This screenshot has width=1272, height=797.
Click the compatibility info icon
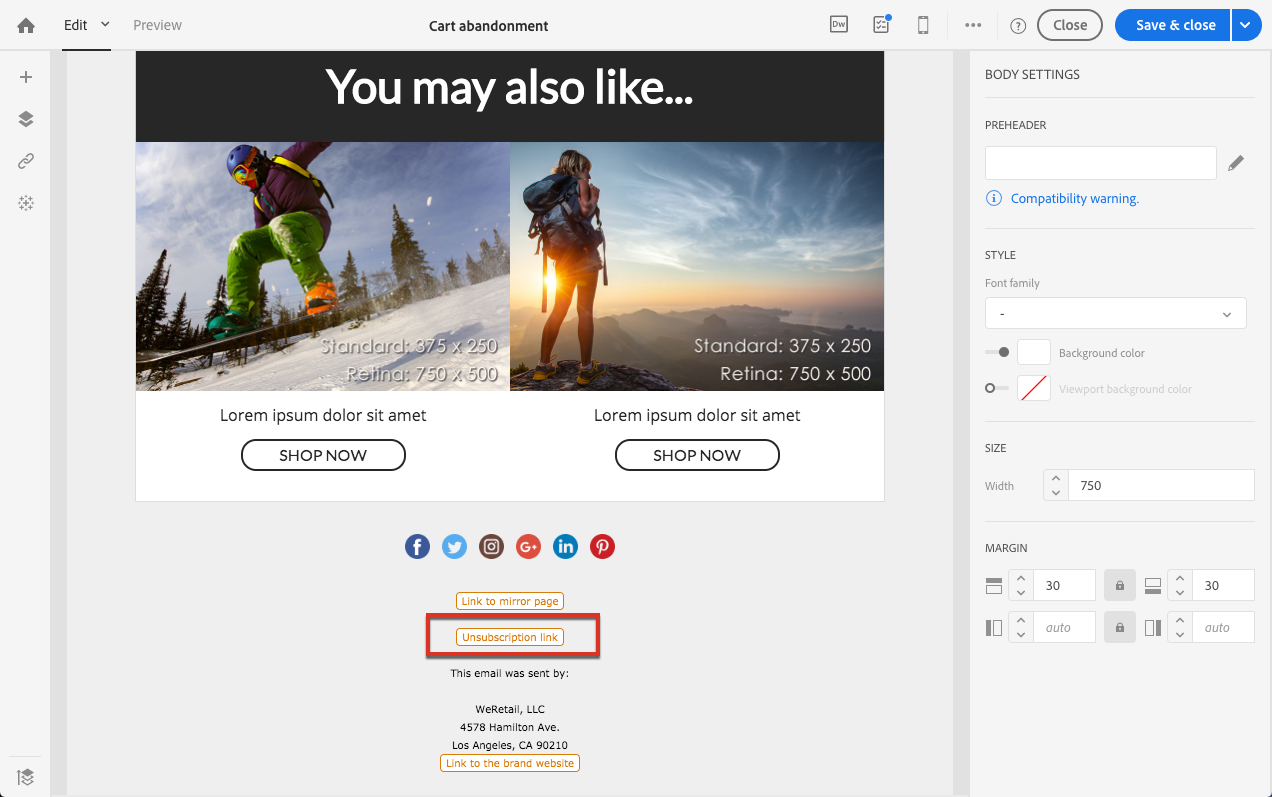pos(994,198)
